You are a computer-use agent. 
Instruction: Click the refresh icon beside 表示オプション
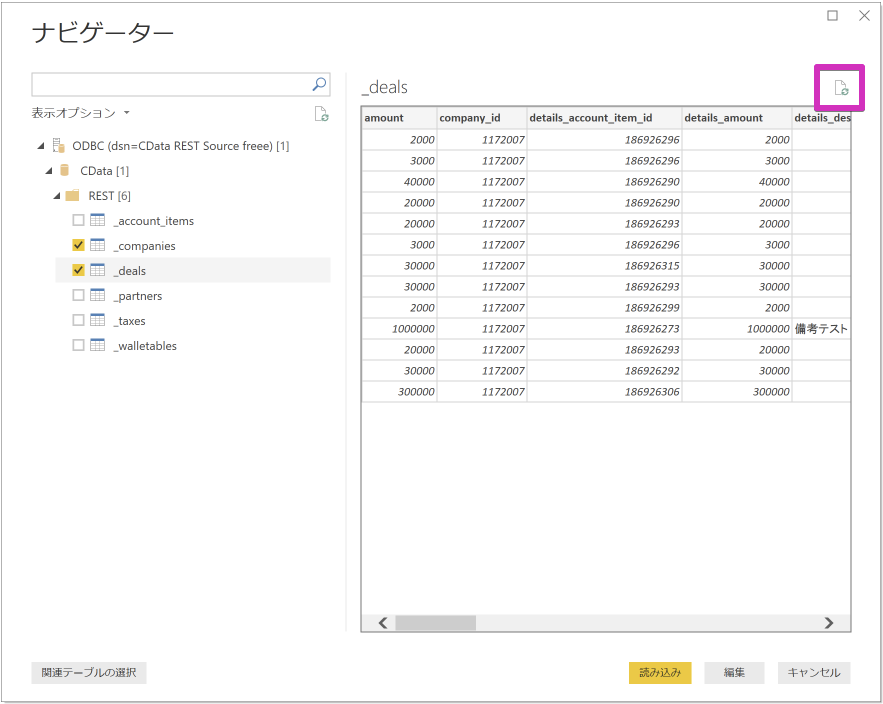point(321,113)
